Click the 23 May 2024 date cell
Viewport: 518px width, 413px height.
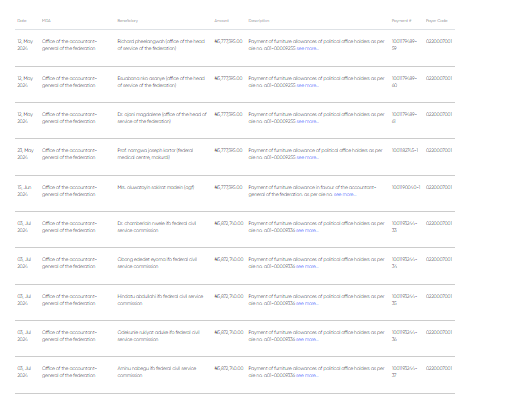(25, 154)
